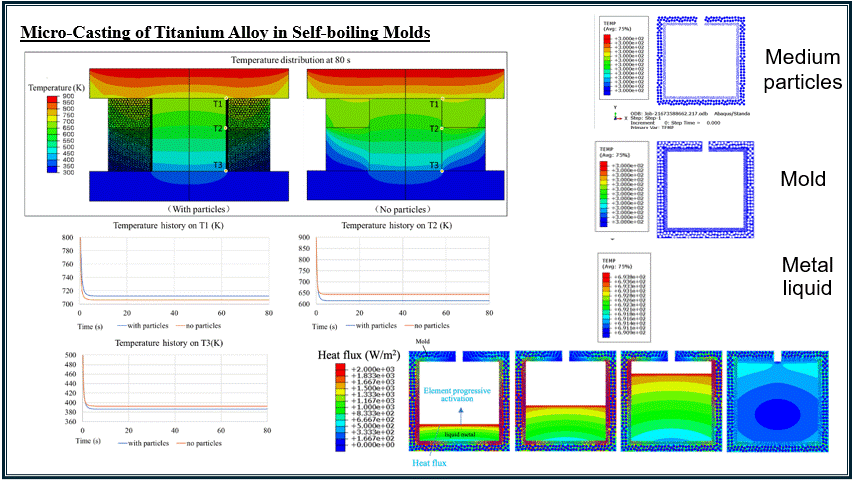Click the T2 marker in No particles plot

(x=434, y=129)
